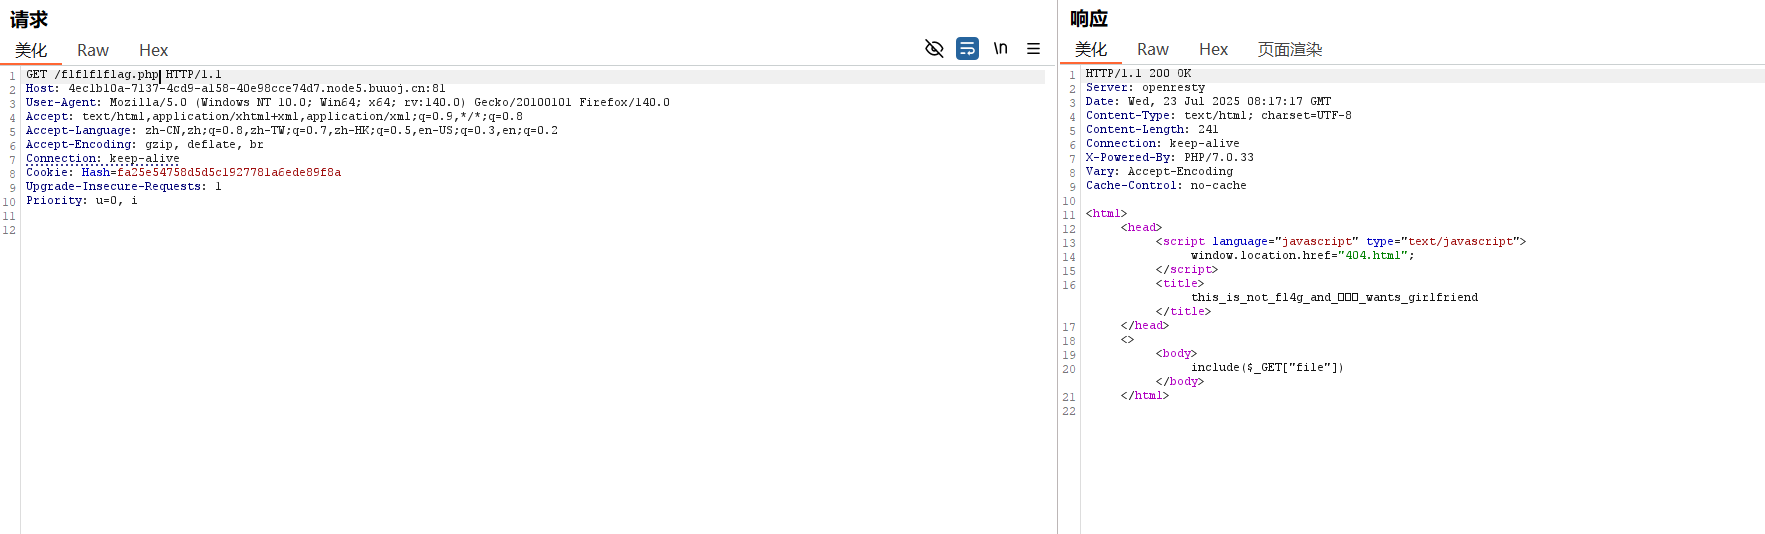Viewport: 1765px width, 534px height.
Task: Click the HTTP/1.1 200 OK status line
Action: [1138, 74]
